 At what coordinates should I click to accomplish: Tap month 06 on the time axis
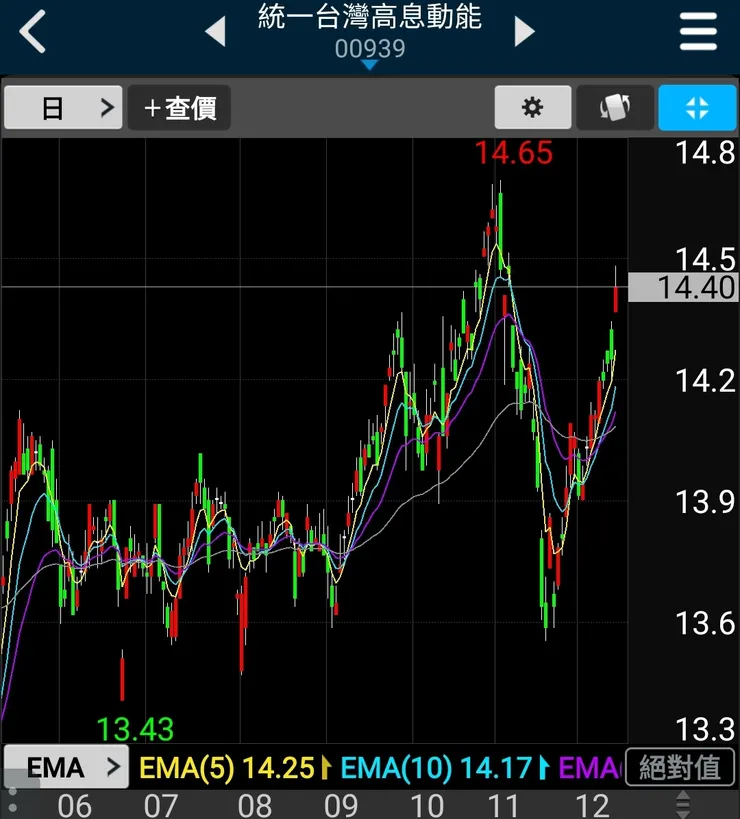click(75, 805)
